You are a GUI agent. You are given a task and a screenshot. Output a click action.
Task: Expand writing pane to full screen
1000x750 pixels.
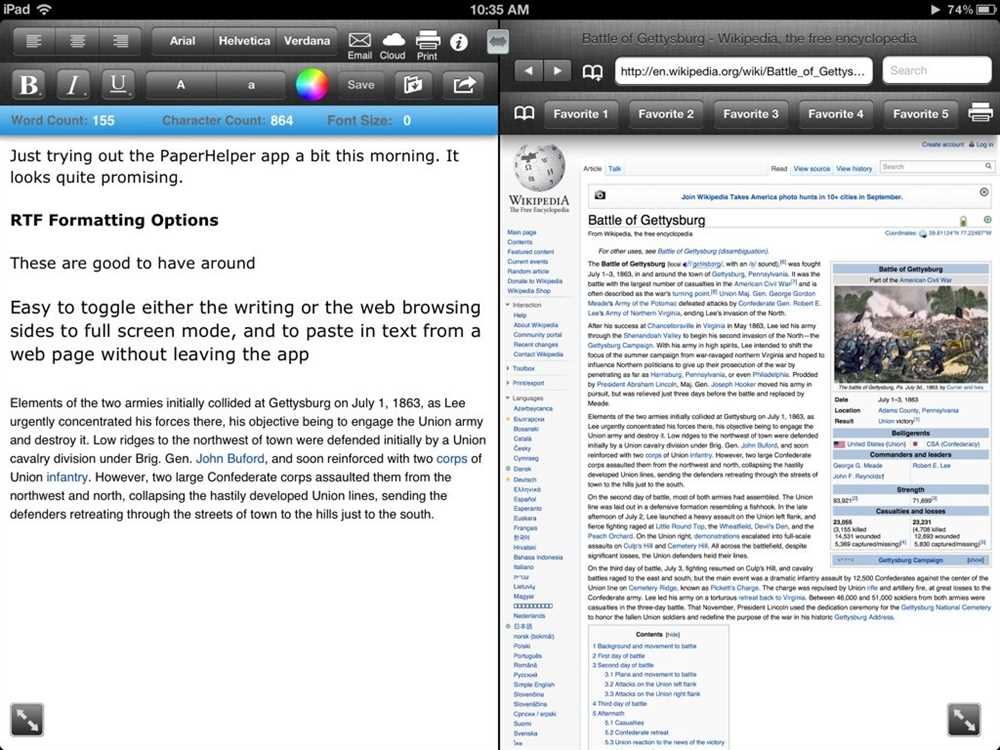[x=27, y=719]
